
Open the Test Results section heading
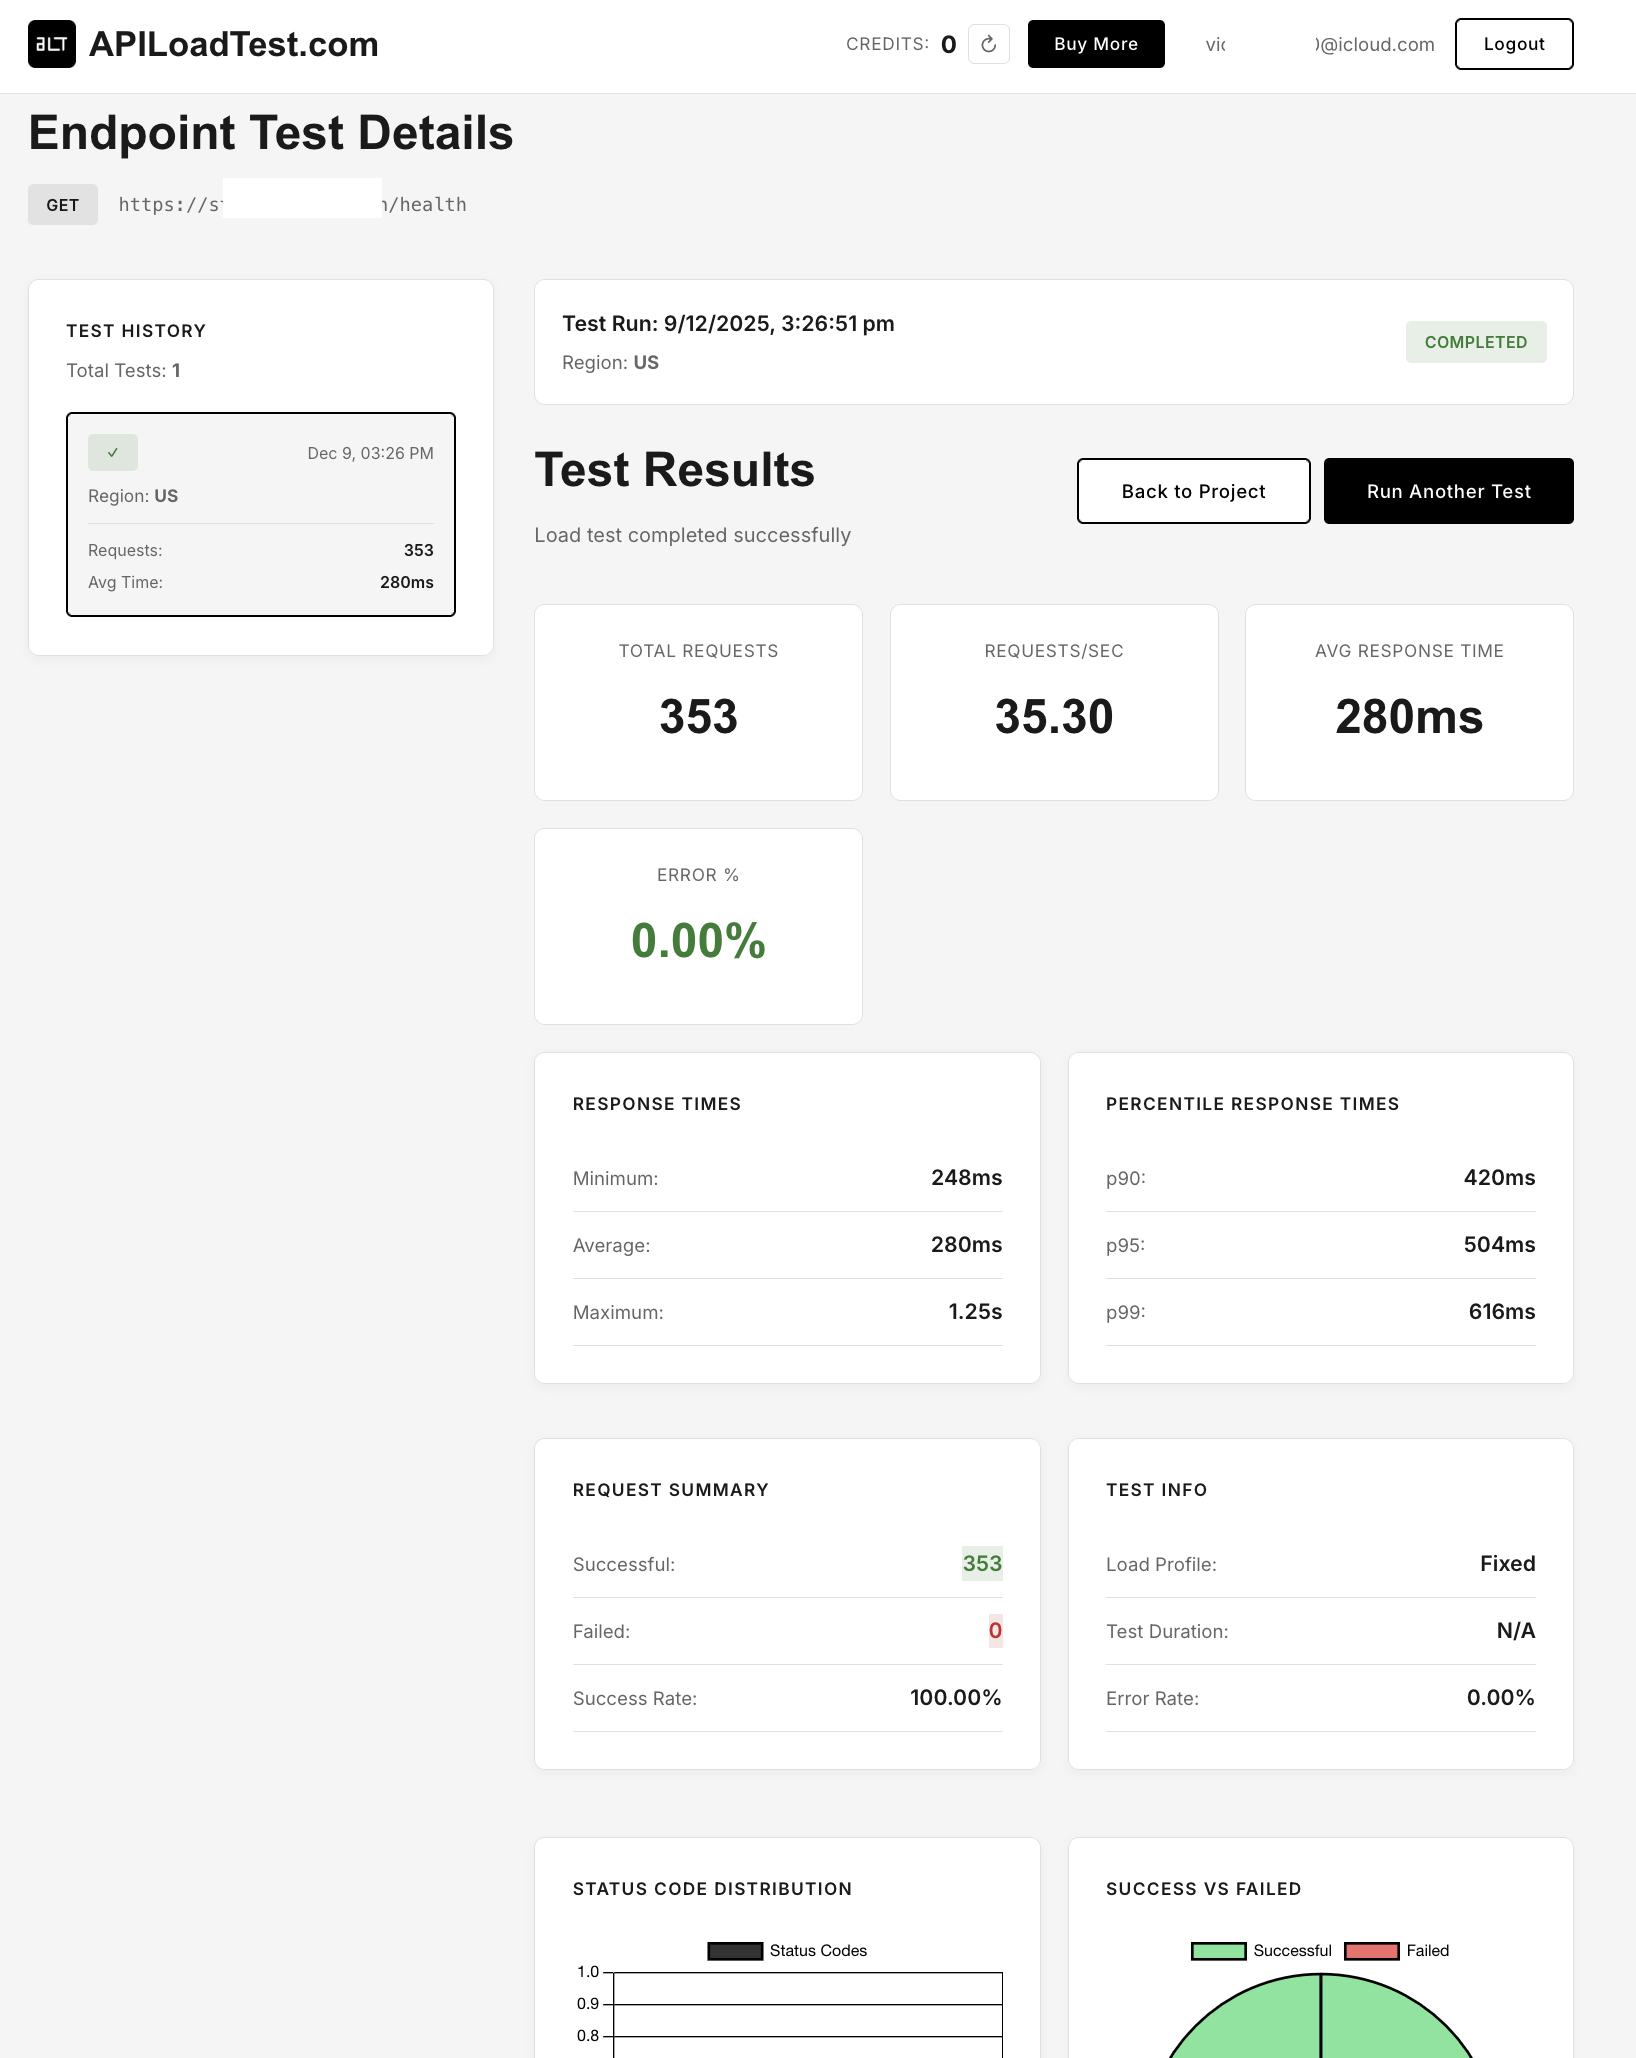(674, 470)
